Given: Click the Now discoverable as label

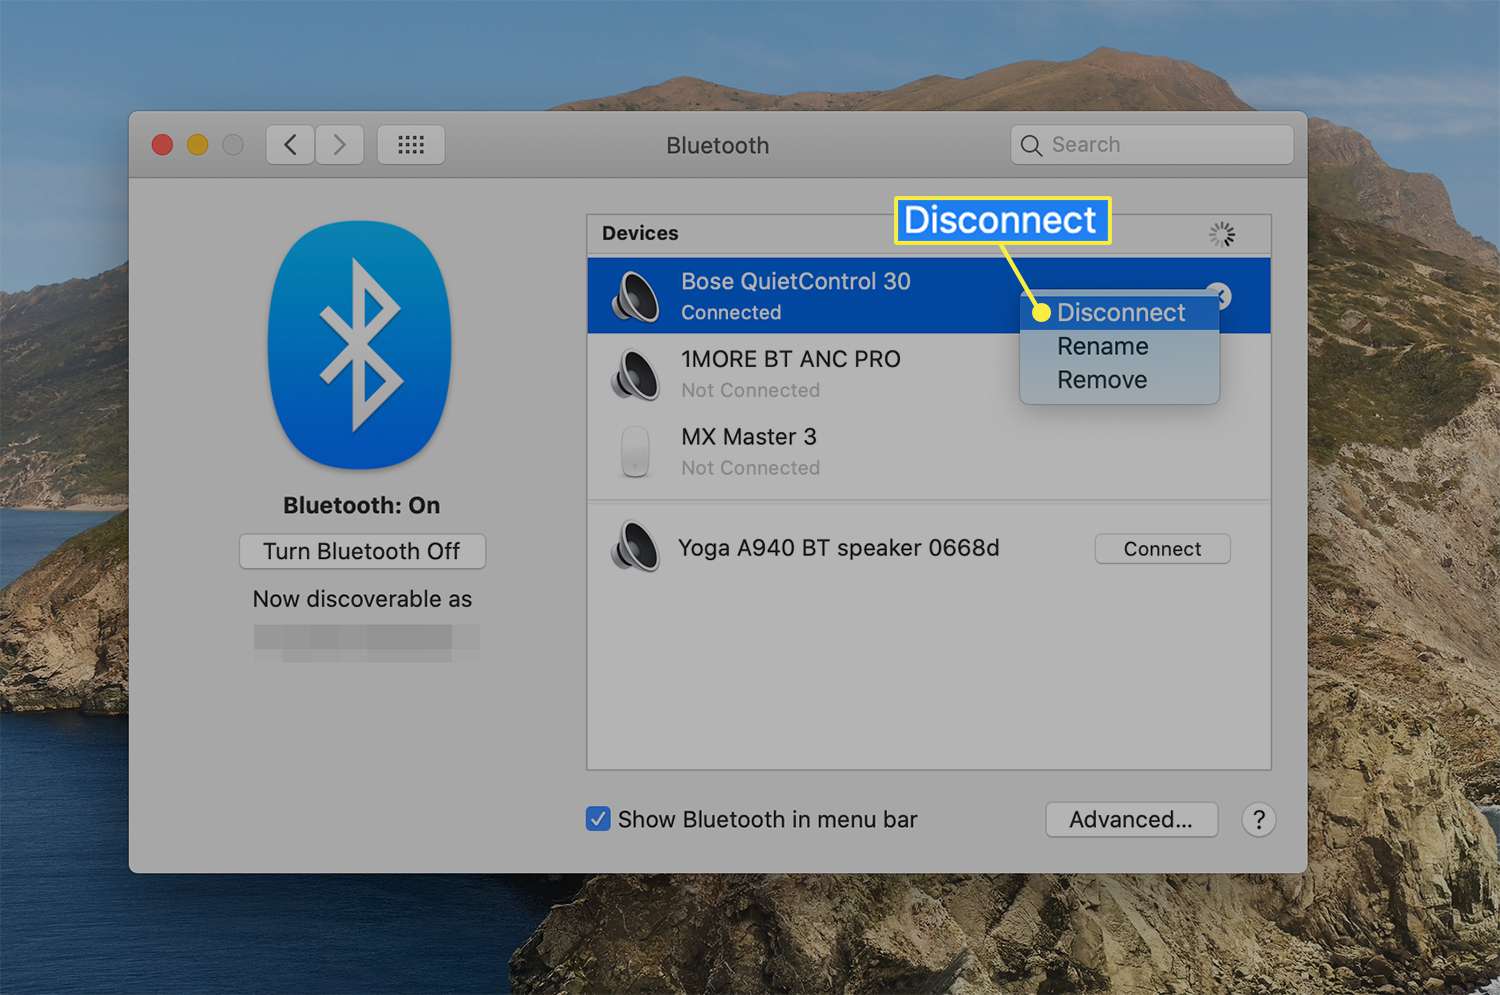Looking at the screenshot, I should pos(362,599).
